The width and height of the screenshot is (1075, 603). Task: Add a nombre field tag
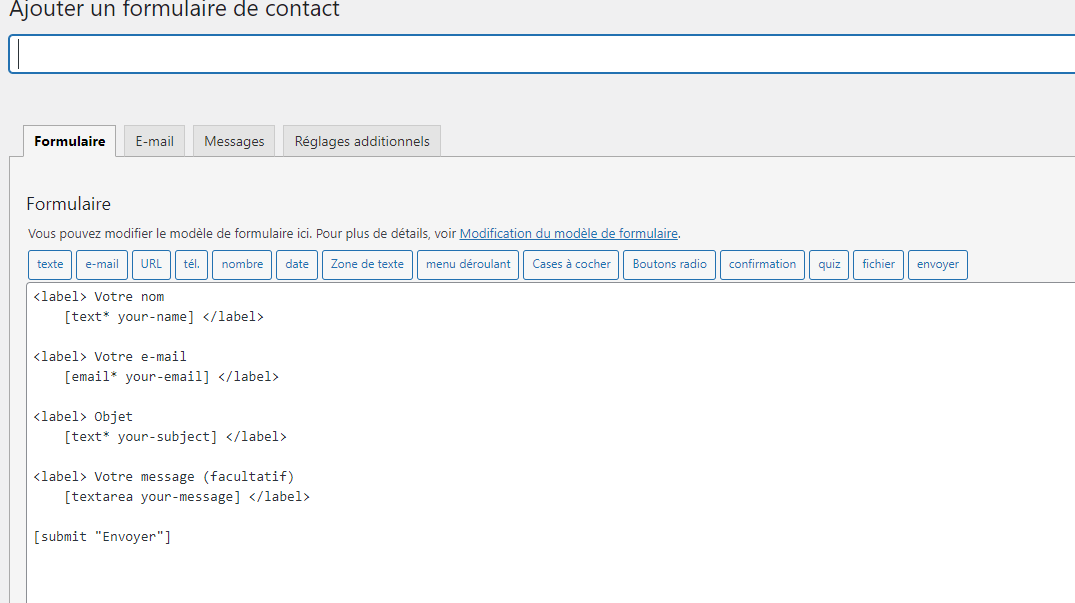[x=242, y=264]
